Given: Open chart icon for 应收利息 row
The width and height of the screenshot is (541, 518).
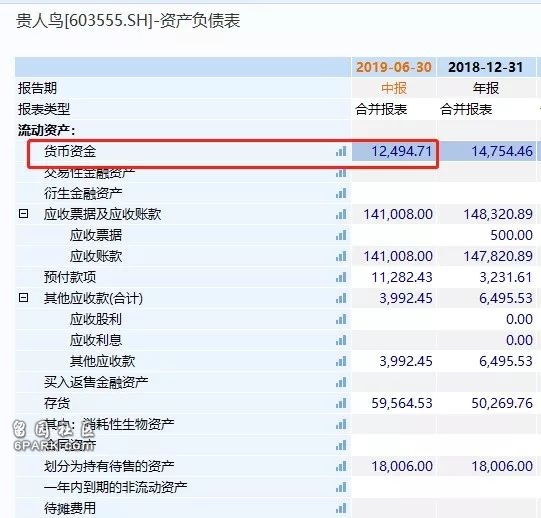Looking at the screenshot, I should (x=341, y=340).
